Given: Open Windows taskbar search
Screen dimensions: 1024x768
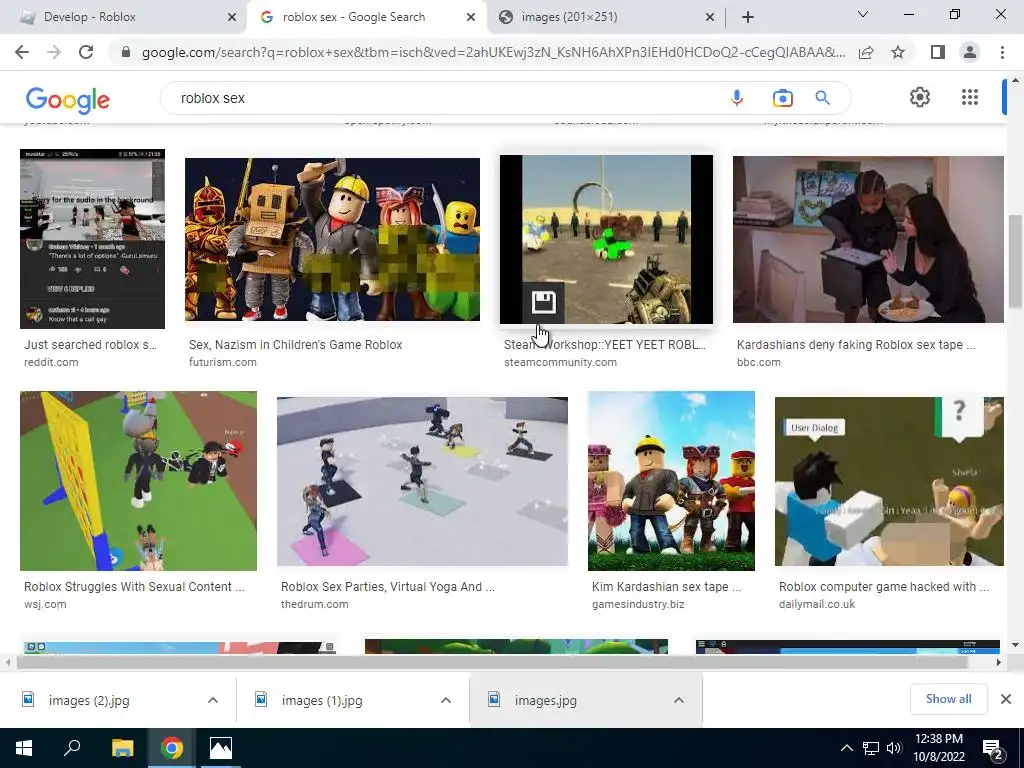Looking at the screenshot, I should 72,748.
